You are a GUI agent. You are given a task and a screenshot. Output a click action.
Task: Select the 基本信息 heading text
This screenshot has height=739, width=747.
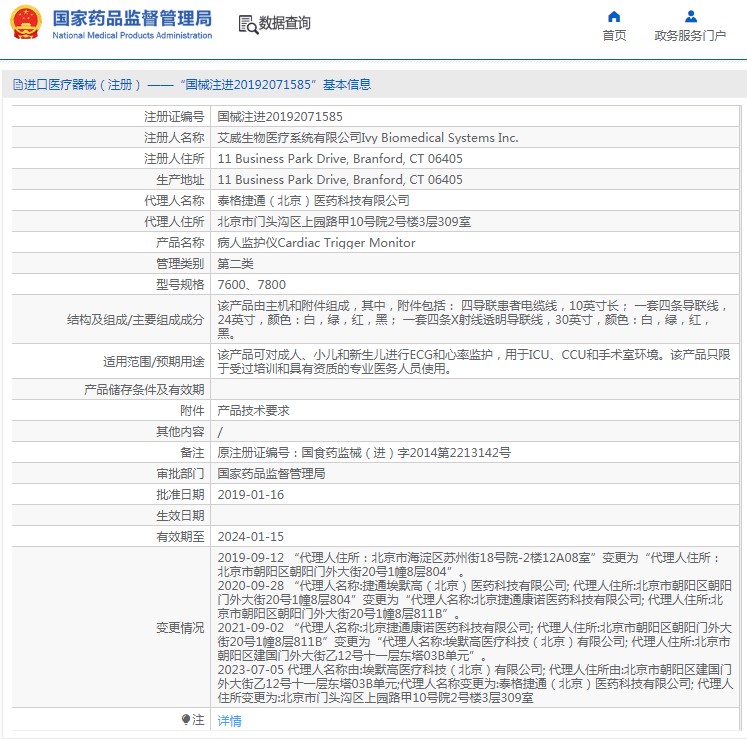347,85
